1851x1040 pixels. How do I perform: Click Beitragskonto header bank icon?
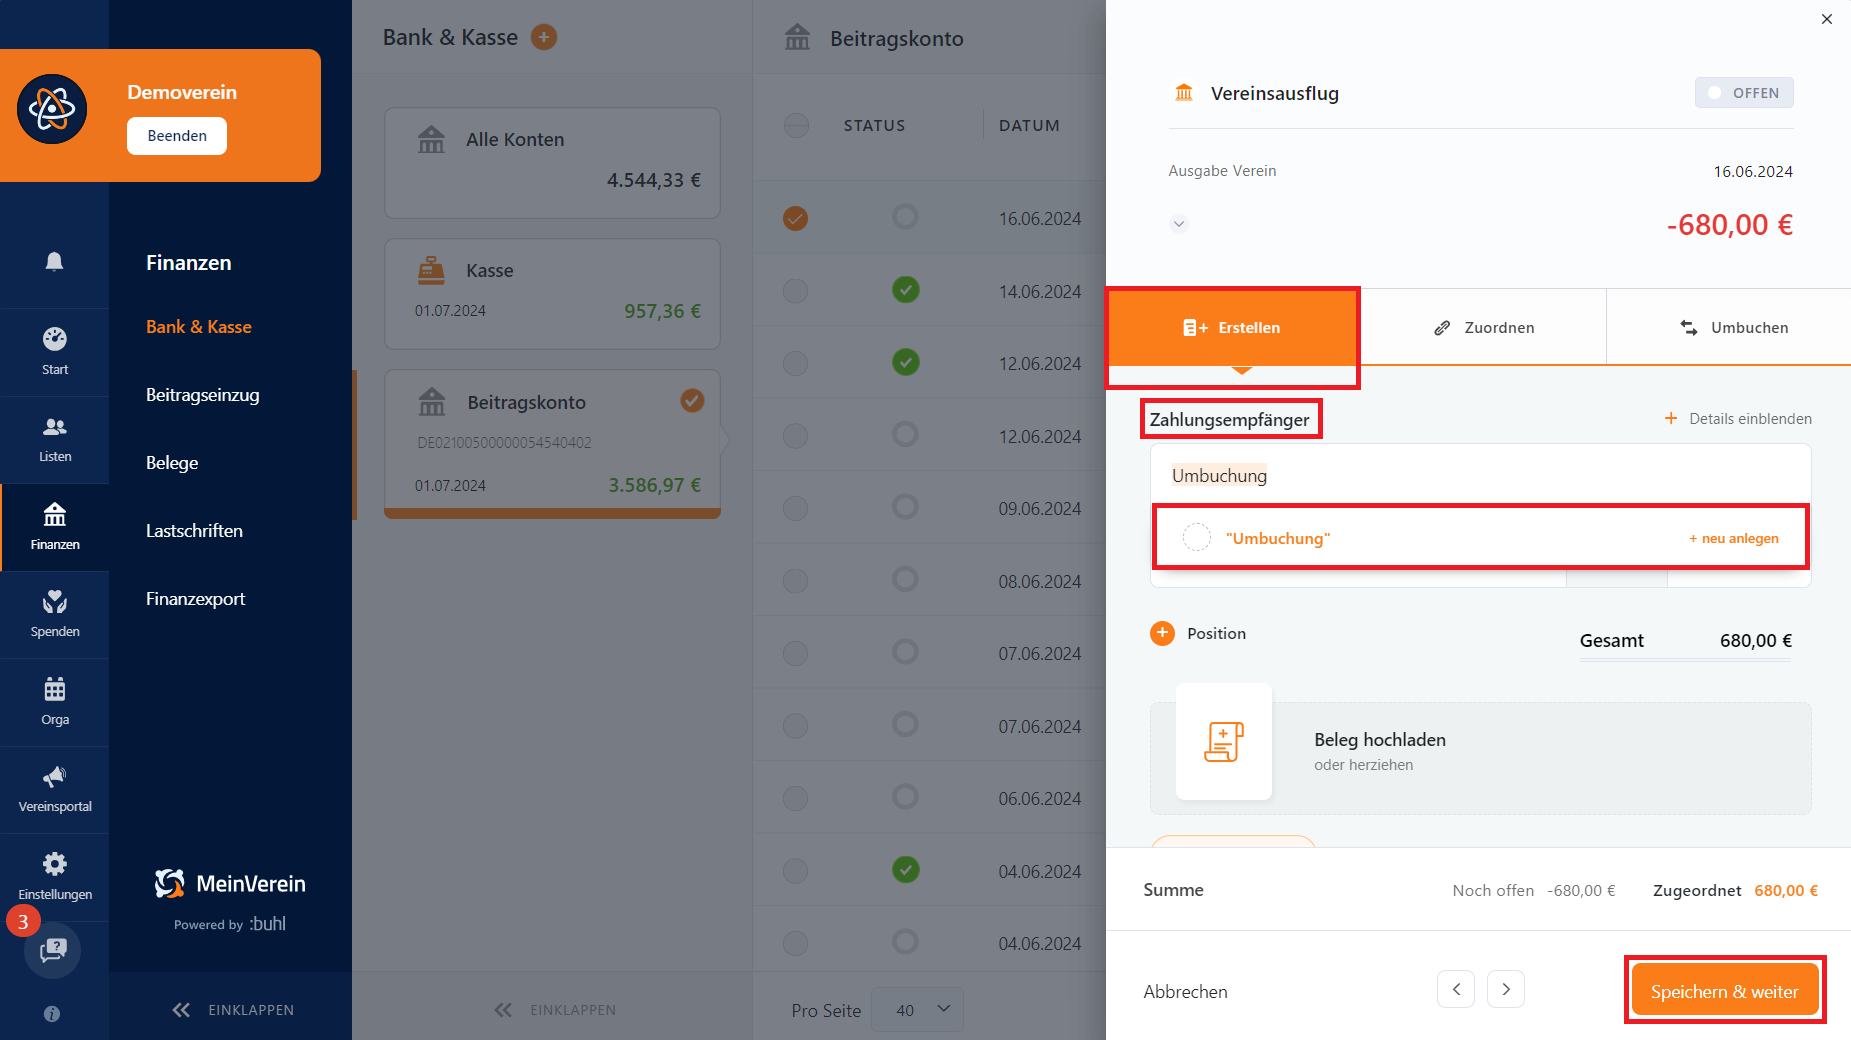point(797,38)
